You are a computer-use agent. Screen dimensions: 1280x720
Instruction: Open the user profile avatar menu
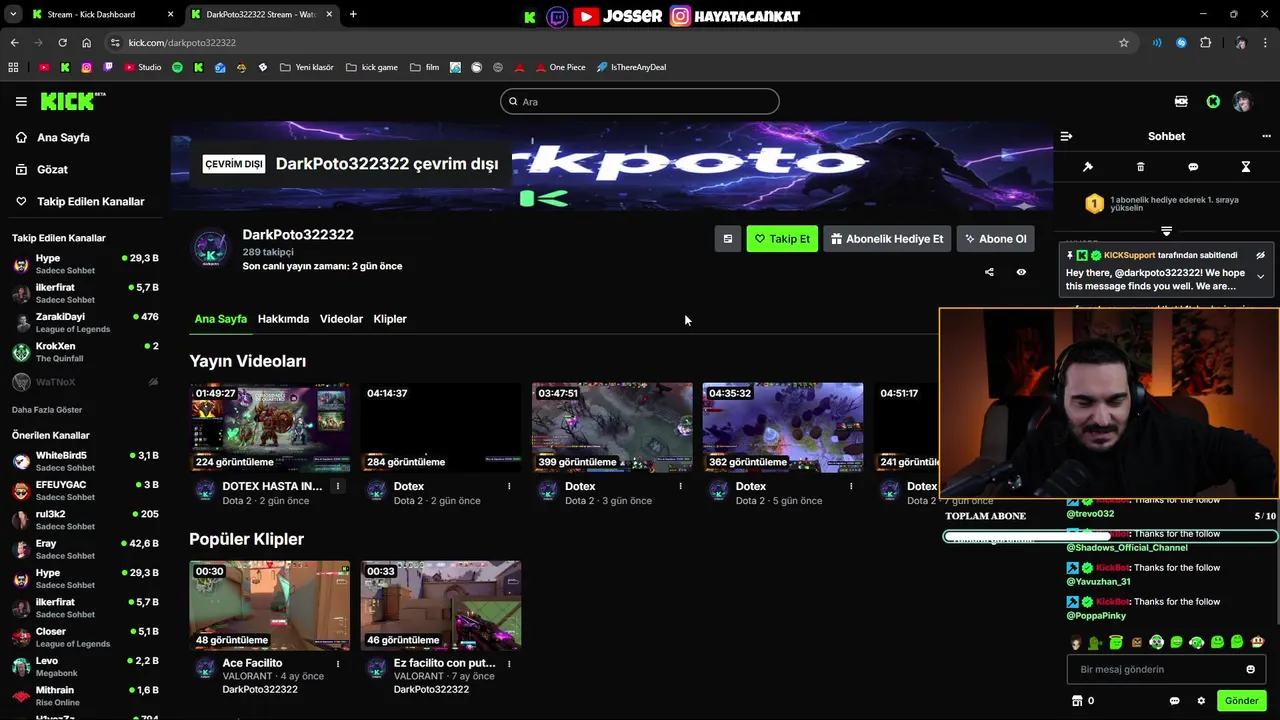tap(1242, 101)
